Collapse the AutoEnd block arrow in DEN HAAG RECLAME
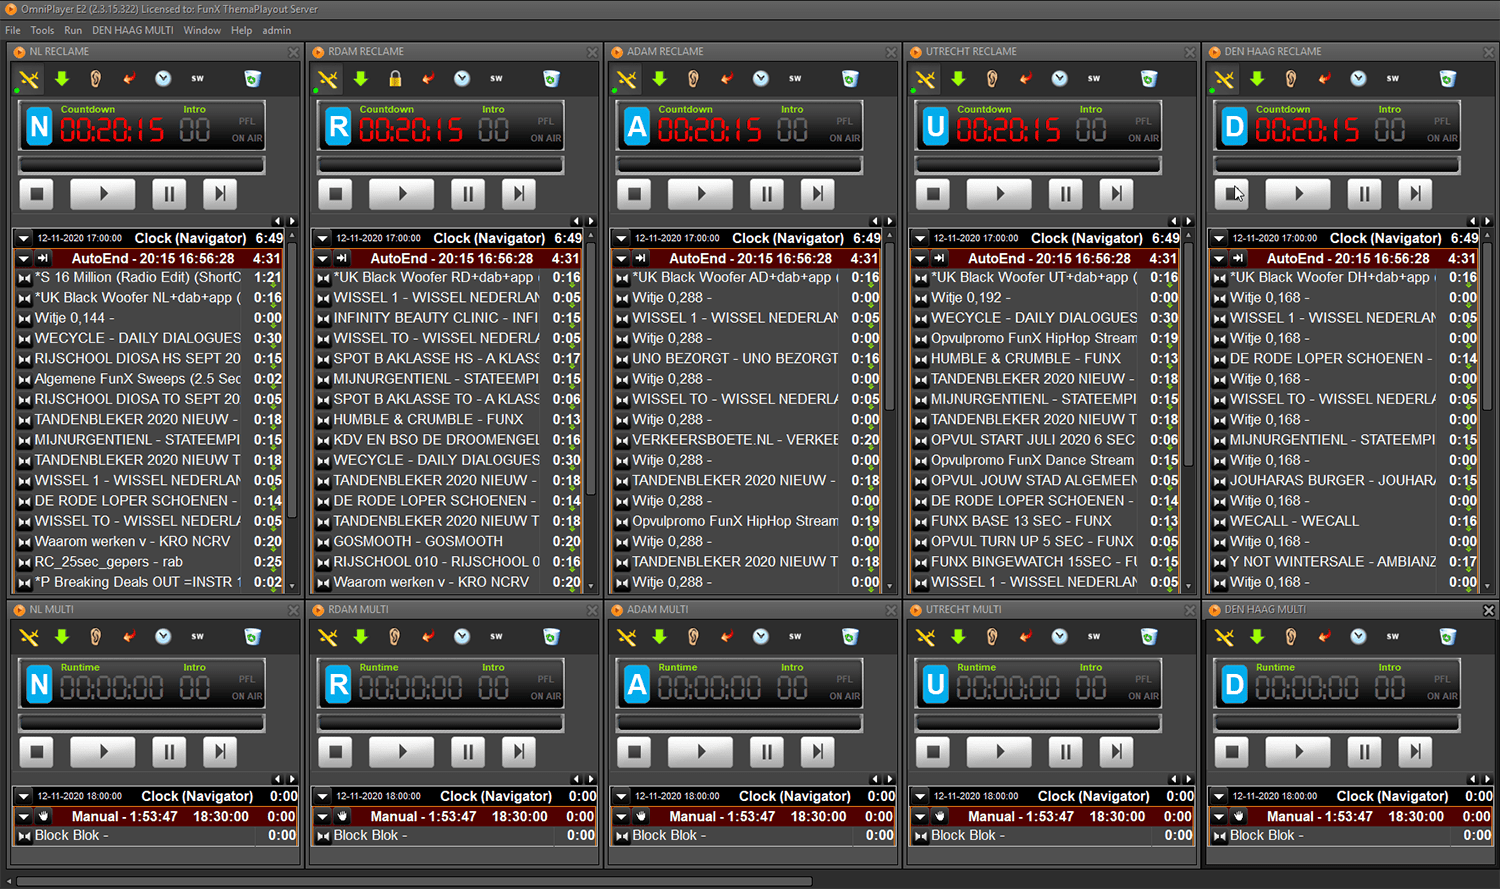Image resolution: width=1500 pixels, height=889 pixels. [x=1219, y=258]
